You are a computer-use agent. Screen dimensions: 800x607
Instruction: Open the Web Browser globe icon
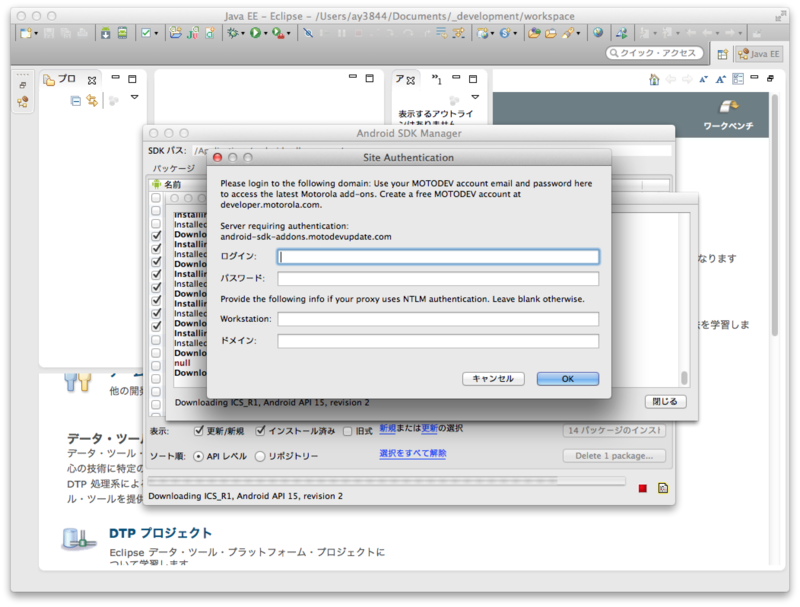coord(598,33)
